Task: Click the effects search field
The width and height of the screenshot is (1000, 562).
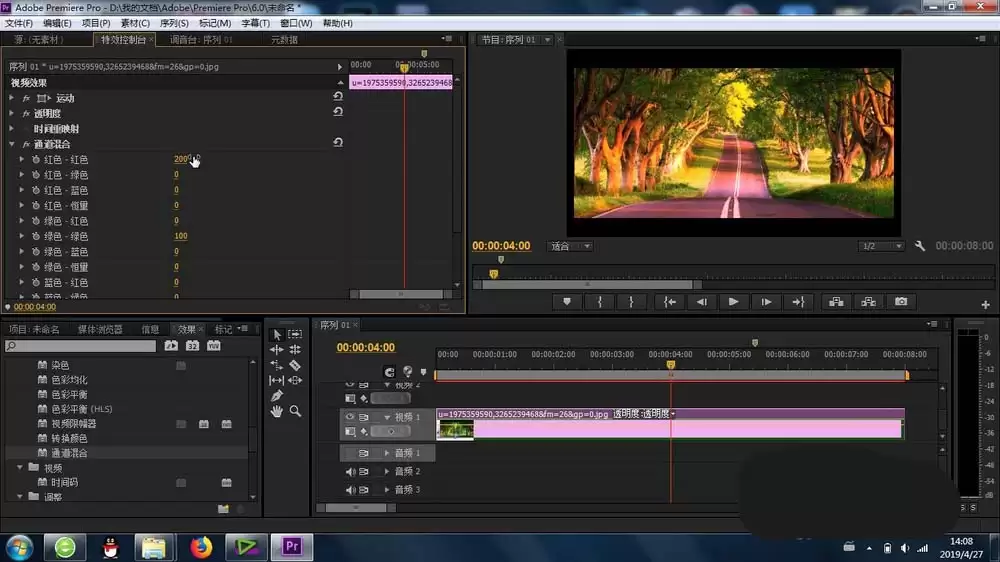Action: click(80, 346)
